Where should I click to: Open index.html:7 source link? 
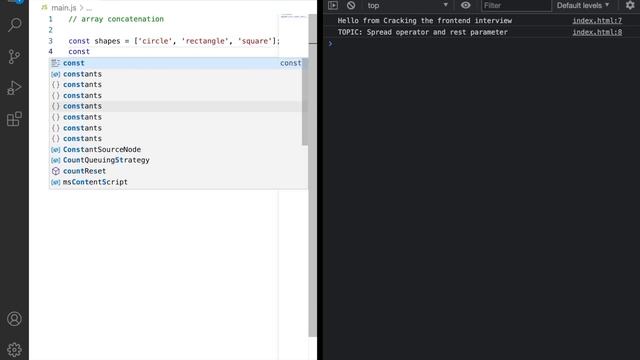pos(597,20)
